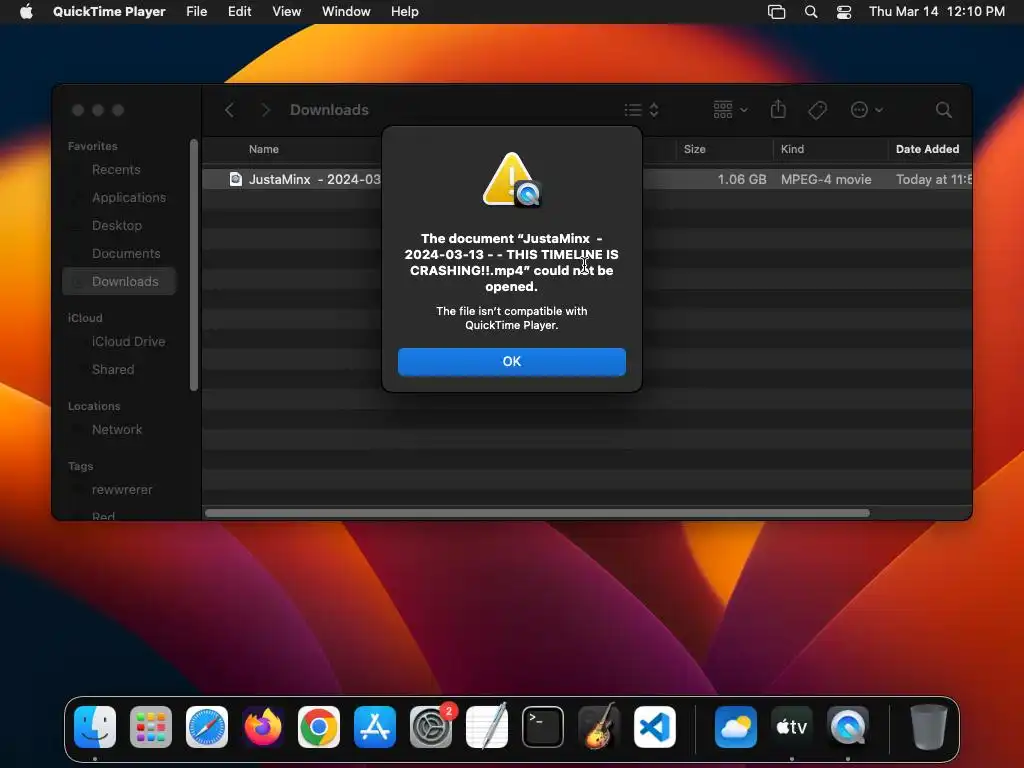Open Applications in the Finder sidebar

coord(129,197)
